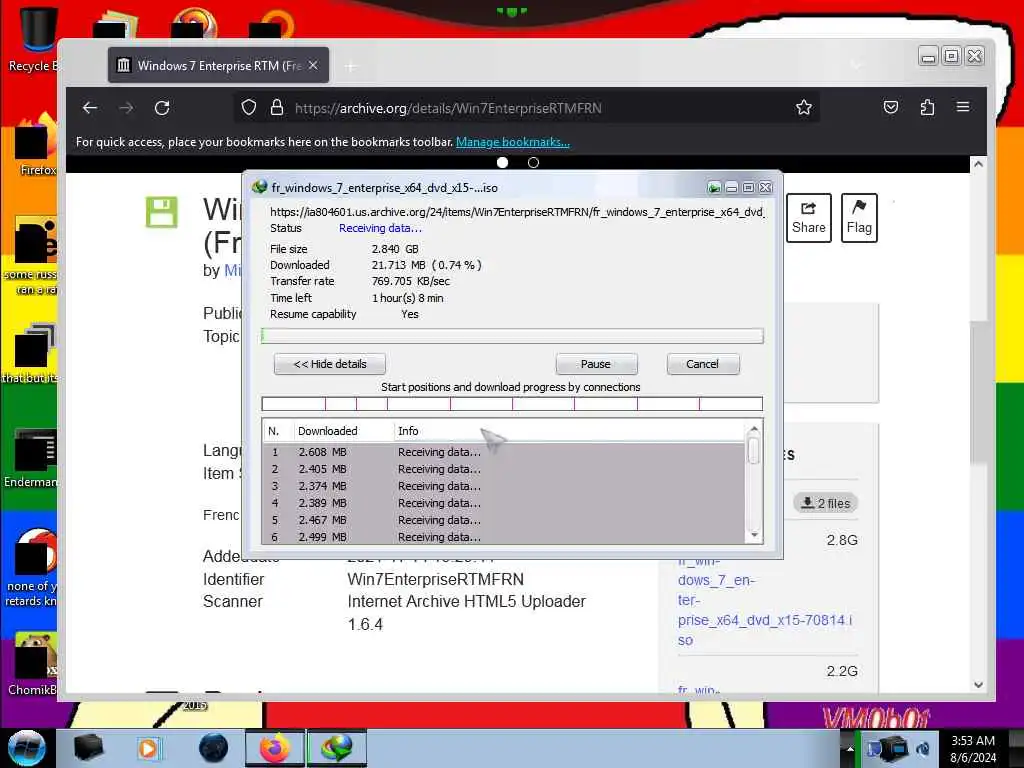The image size is (1024, 768).
Task: Open the tracking protection shield icon
Action: [x=249, y=108]
